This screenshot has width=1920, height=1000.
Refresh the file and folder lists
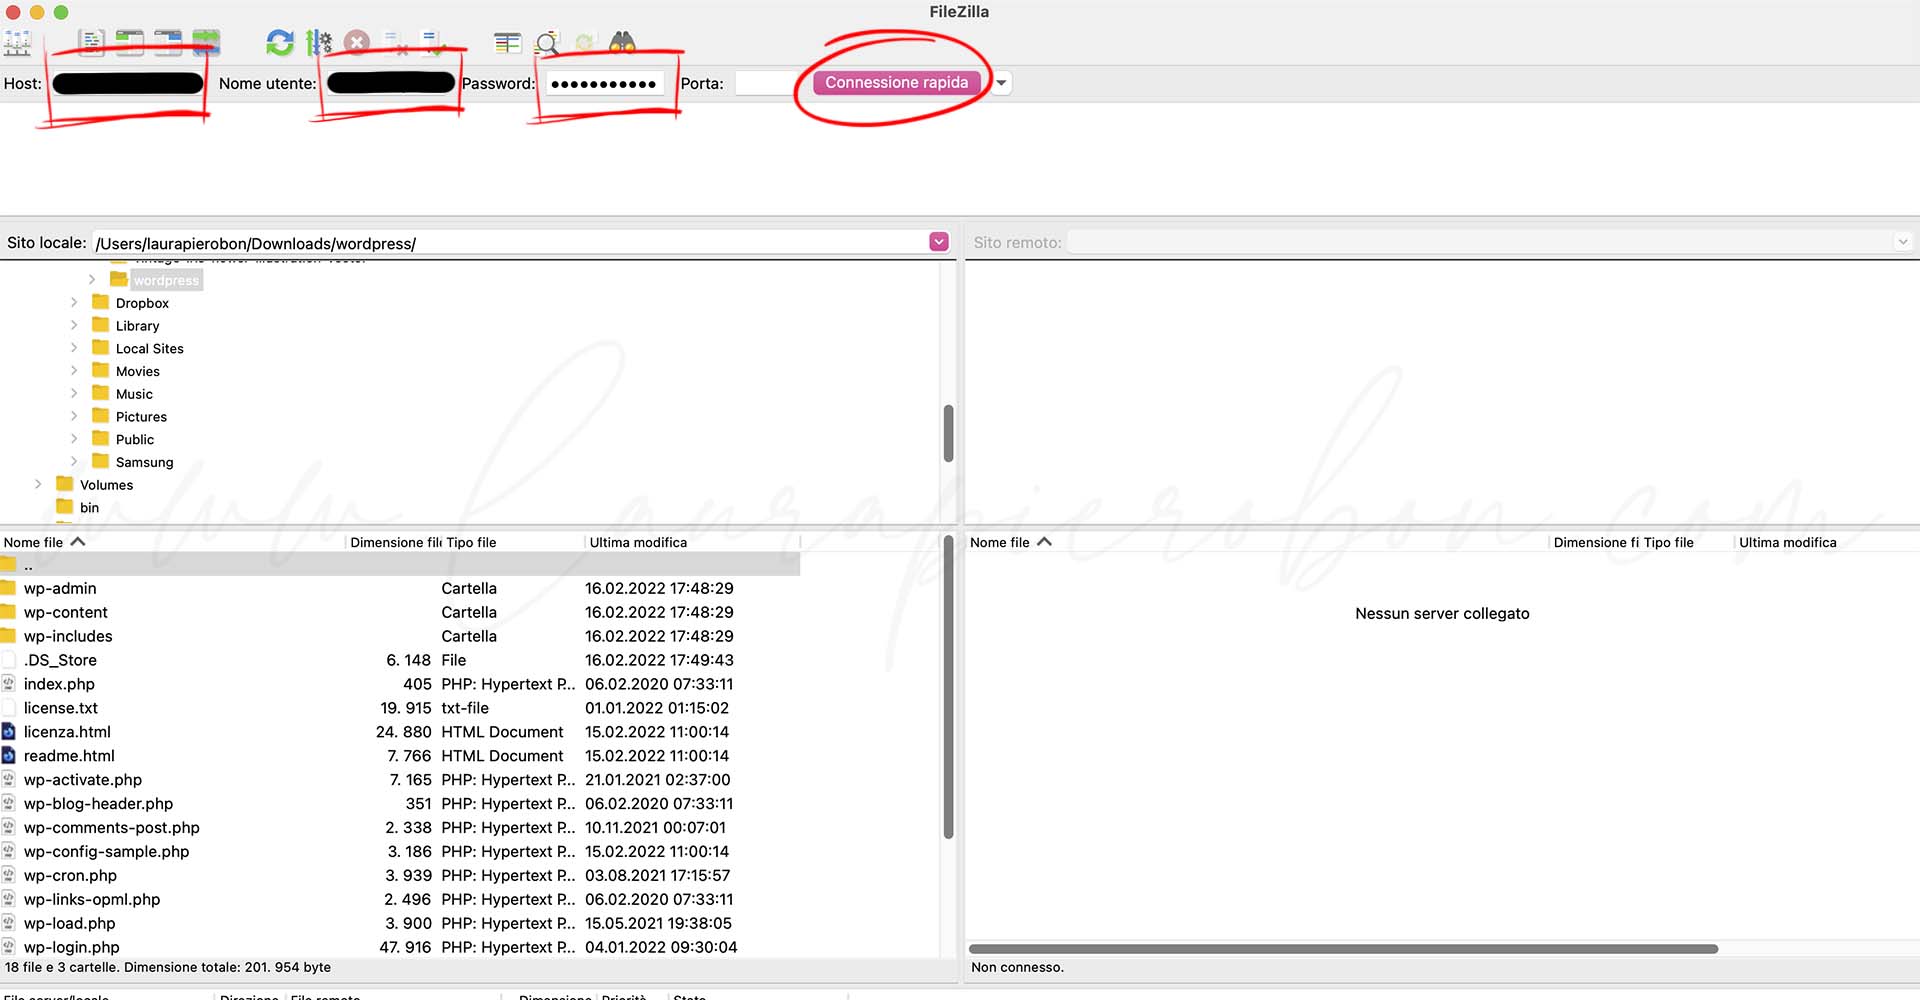coord(280,43)
